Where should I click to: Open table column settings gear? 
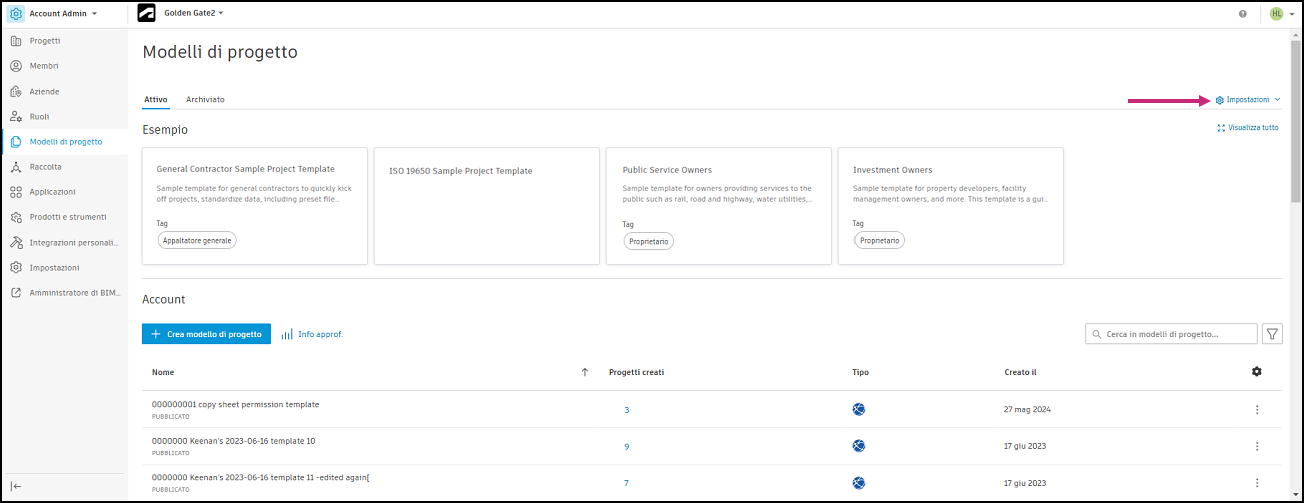(x=1257, y=372)
